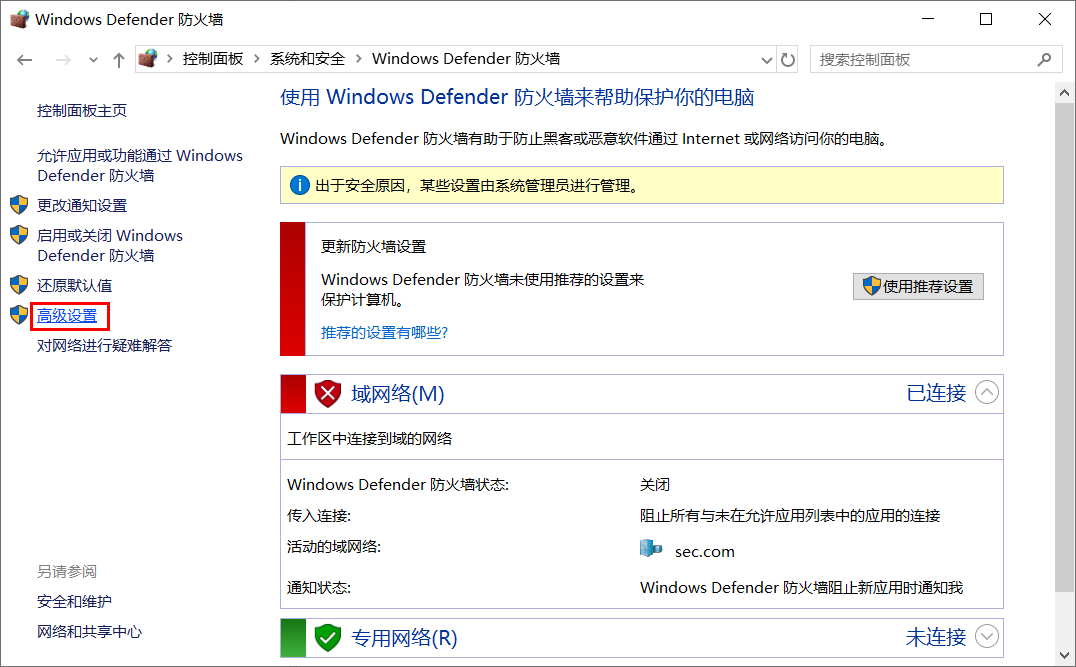Maximize the firewall window

click(x=986, y=19)
